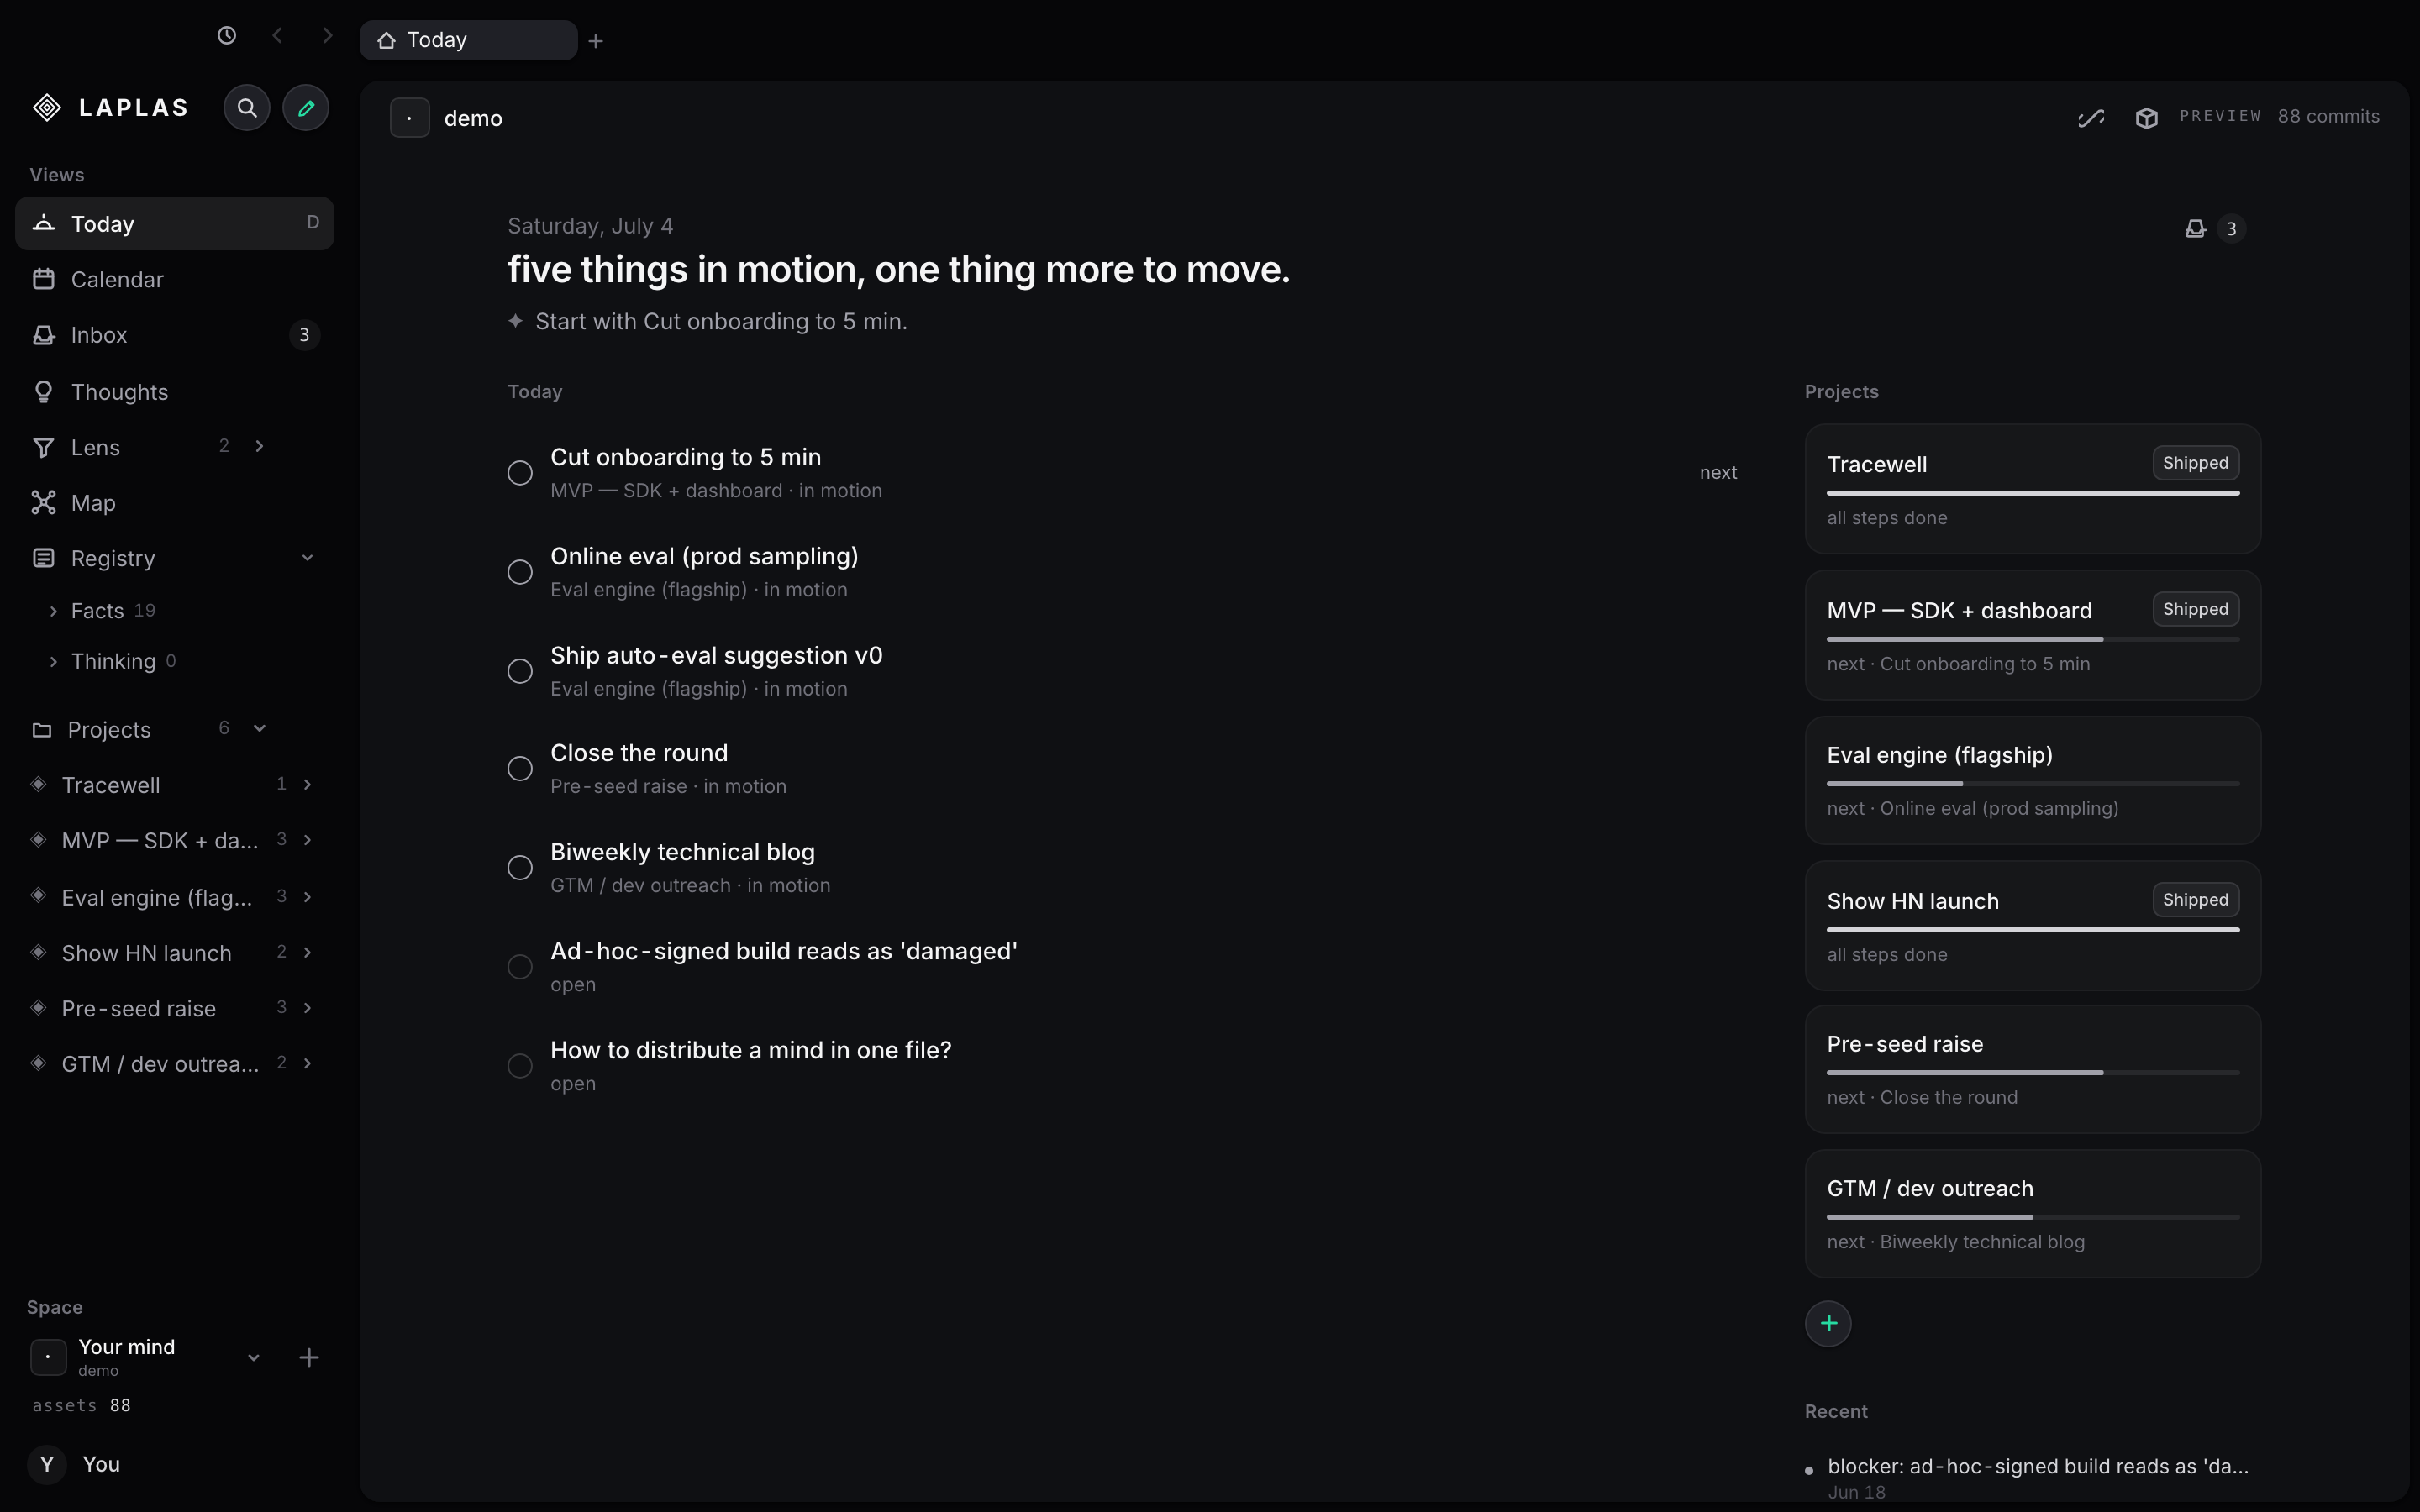2420x1512 pixels.
Task: Go forward with the right arrow
Action: coord(327,36)
